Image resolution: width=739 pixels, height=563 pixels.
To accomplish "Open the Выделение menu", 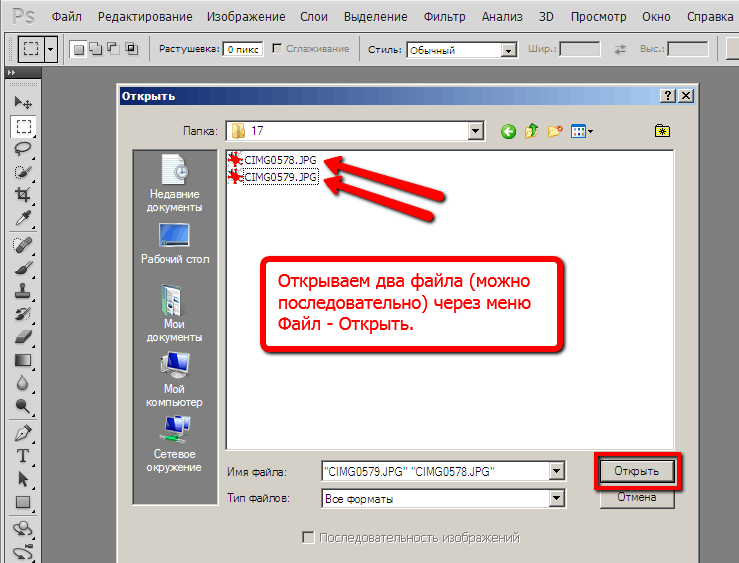I will 376,17.
